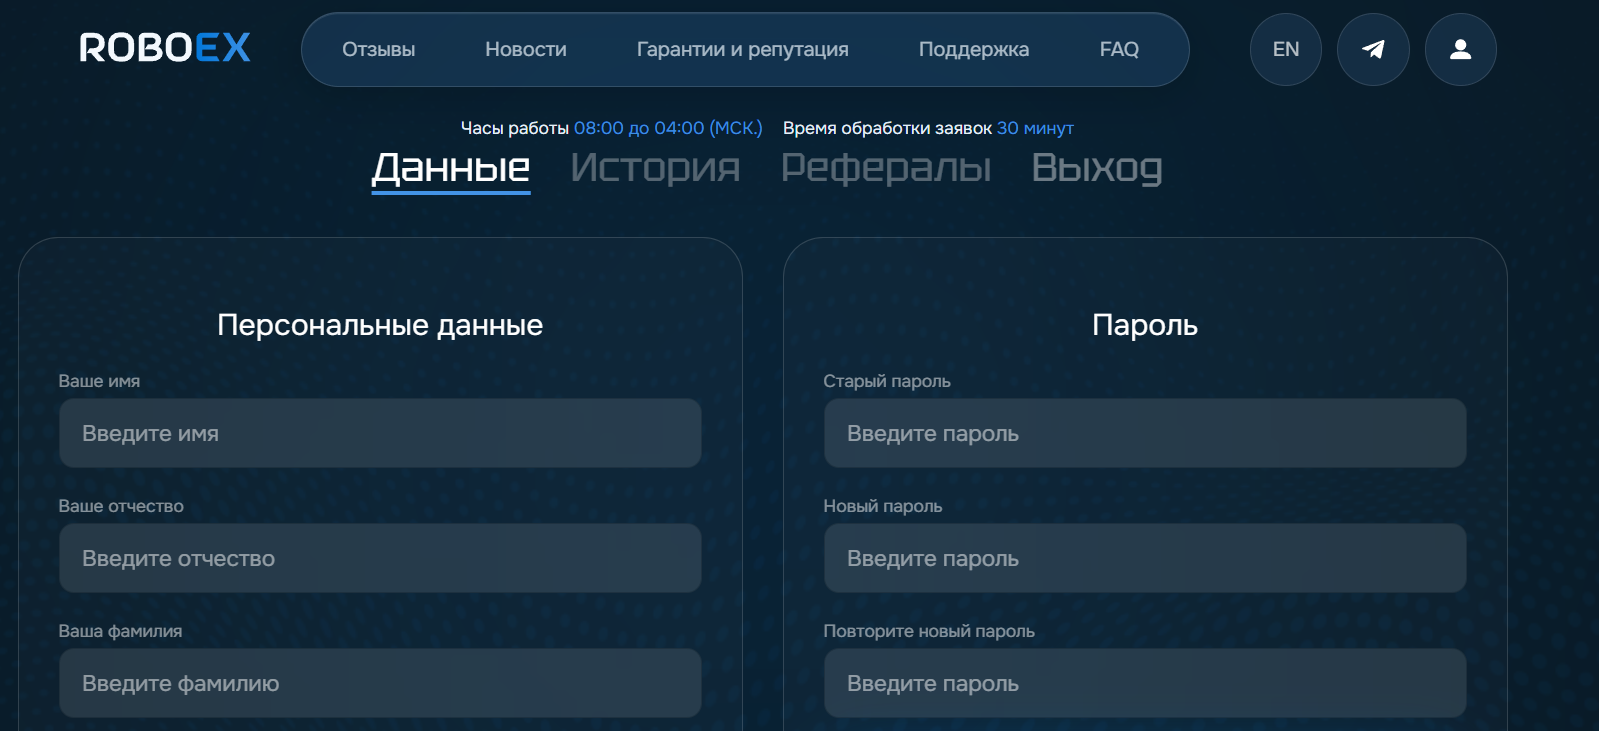Click Выход to log out
Screen dimensions: 1599x731
tap(1097, 168)
